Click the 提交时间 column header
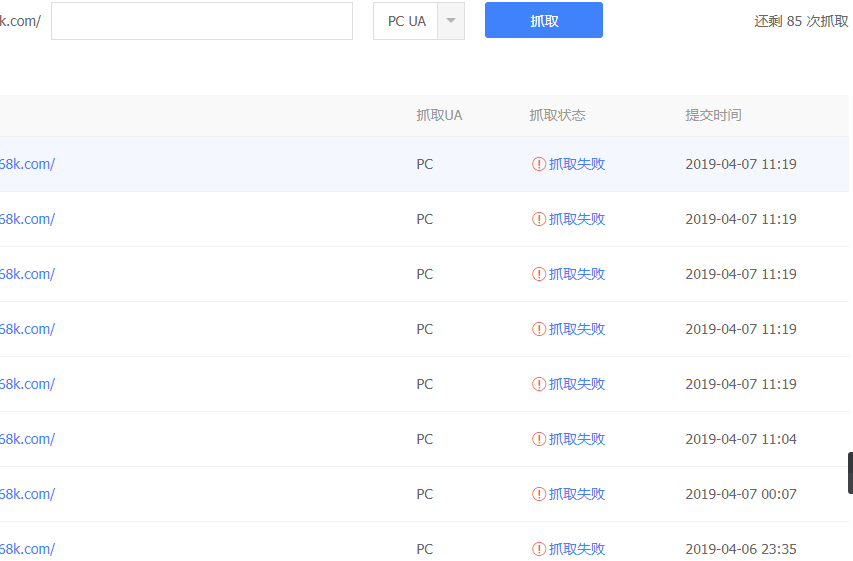This screenshot has width=853, height=561. (713, 115)
